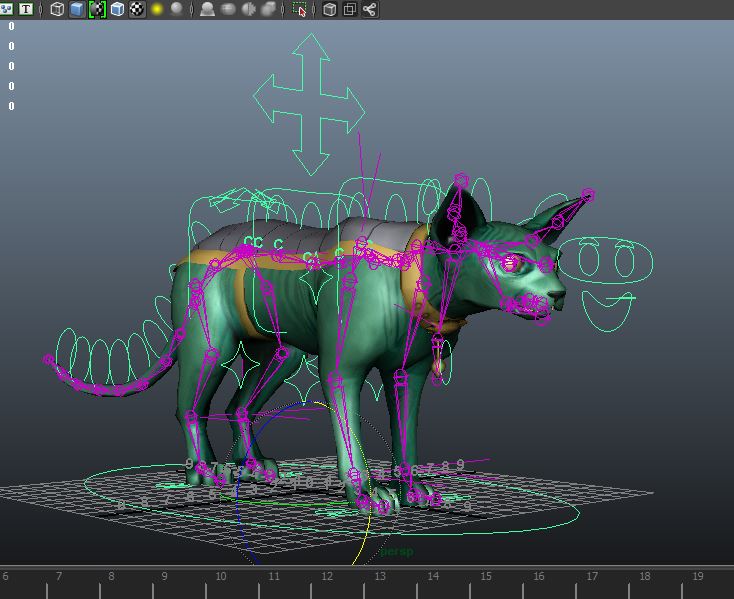Switch to smooth shade all blue cube
Viewport: 734px width, 599px height.
[77, 9]
